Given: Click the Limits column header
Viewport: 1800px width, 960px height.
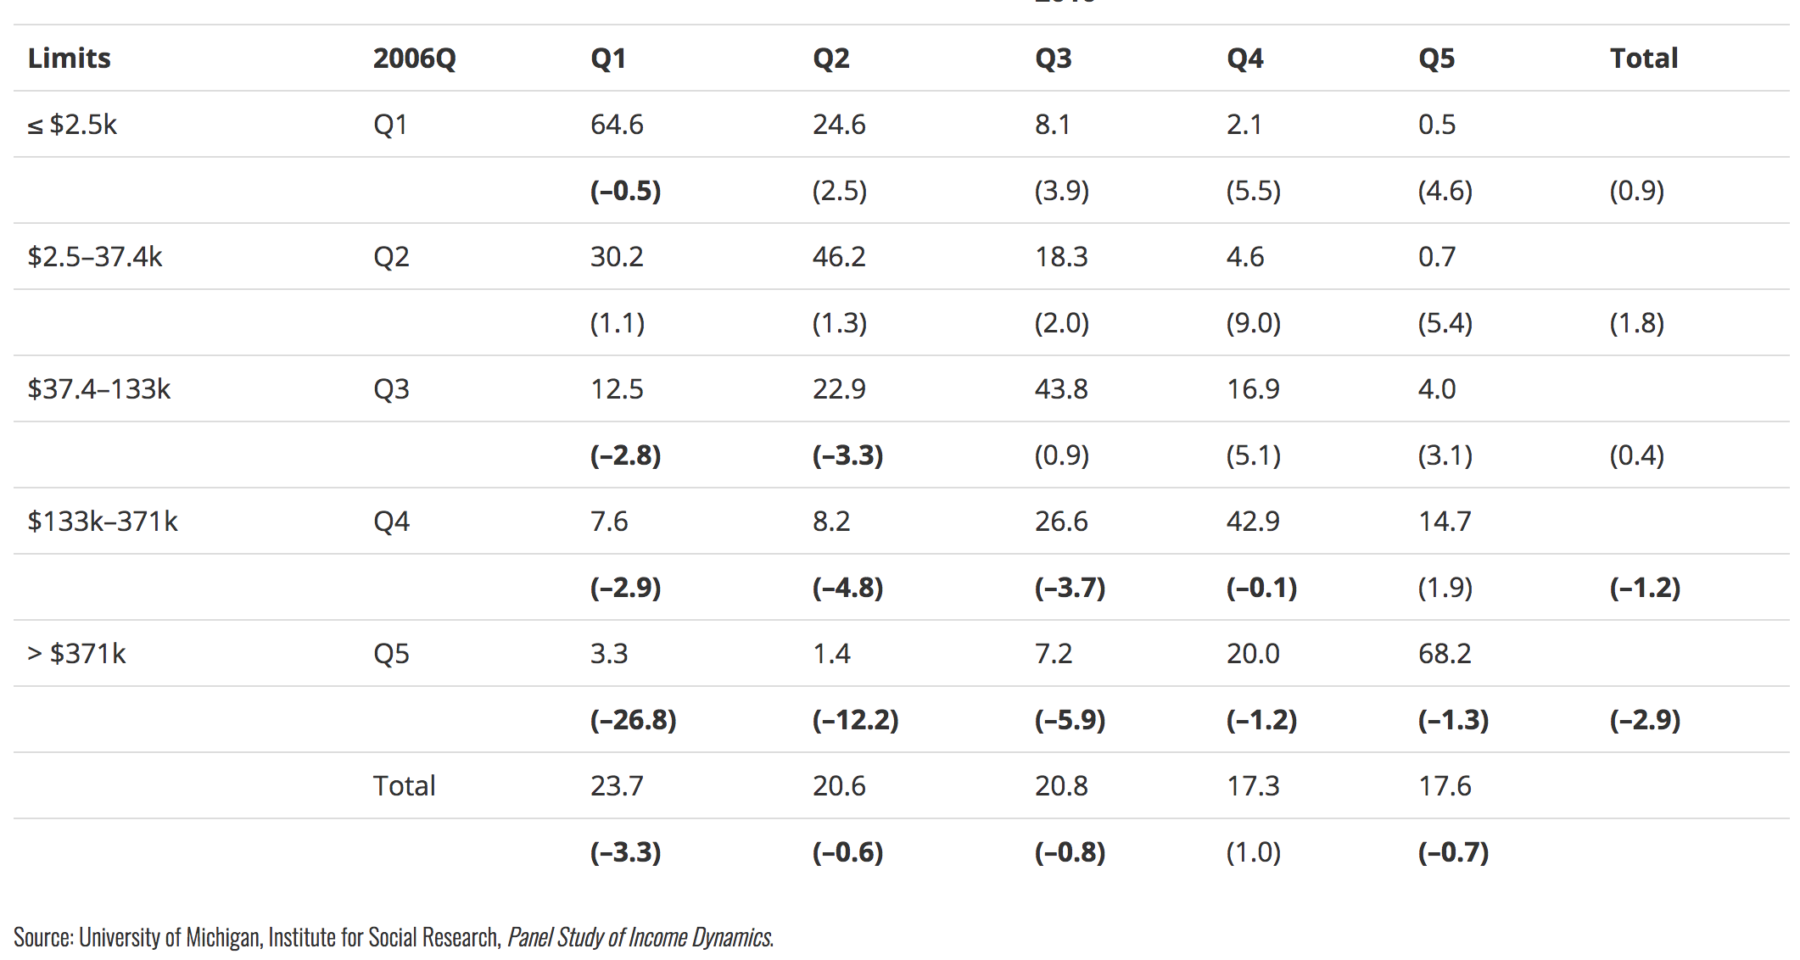Looking at the screenshot, I should pos(69,58).
